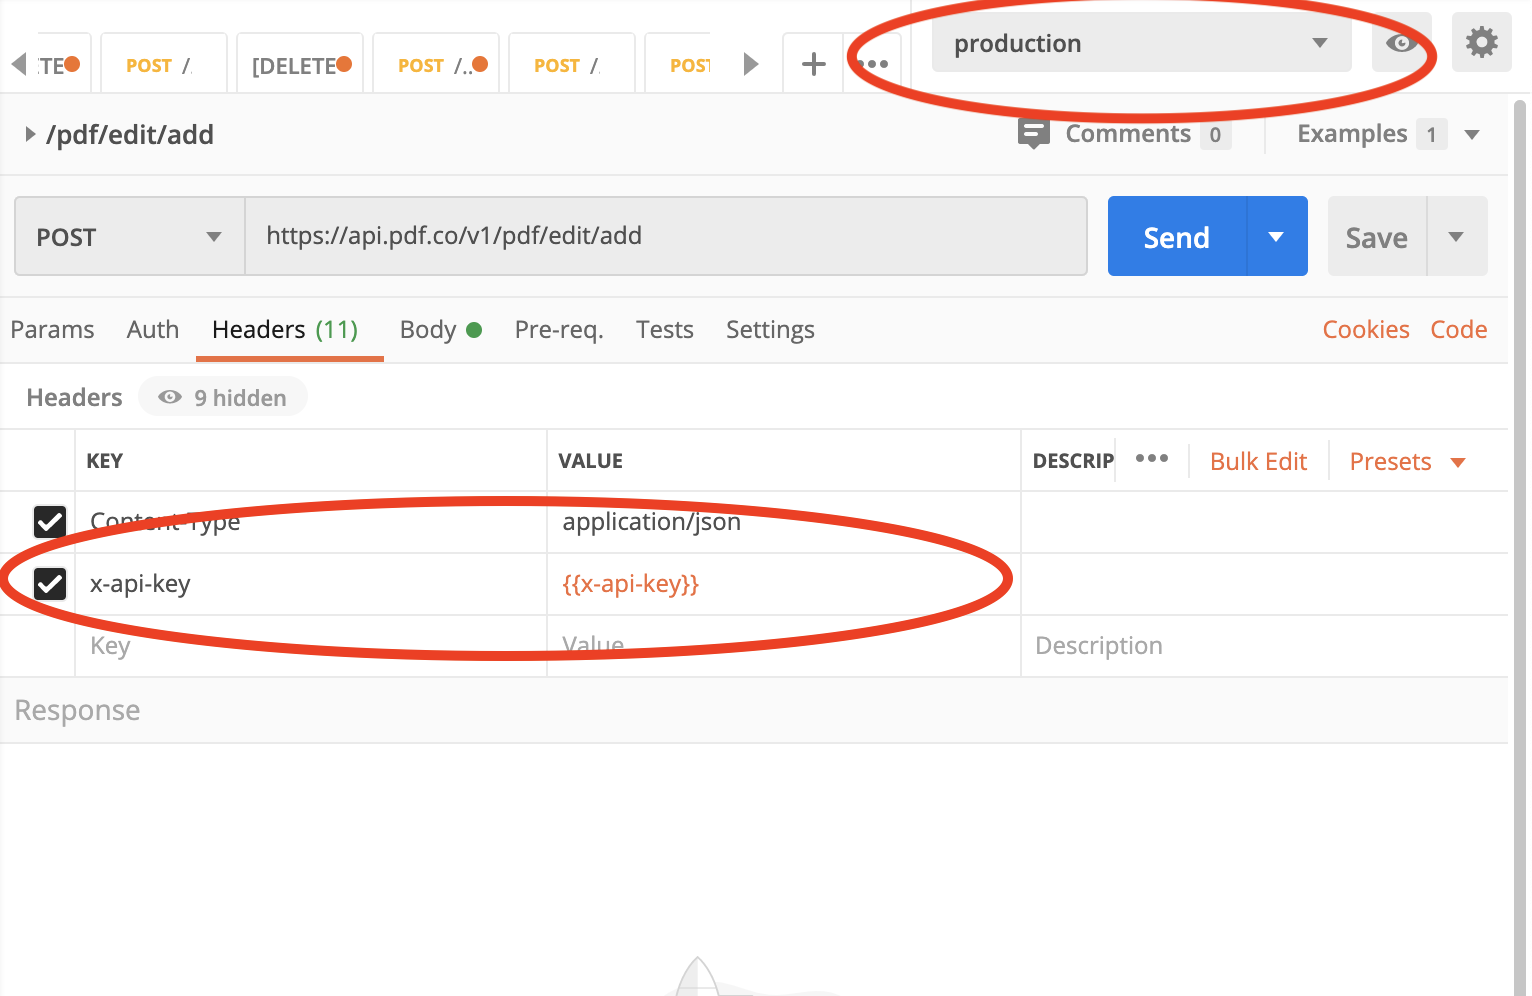Open Manage Environments gear icon
Image resolution: width=1532 pixels, height=996 pixels.
(1482, 43)
